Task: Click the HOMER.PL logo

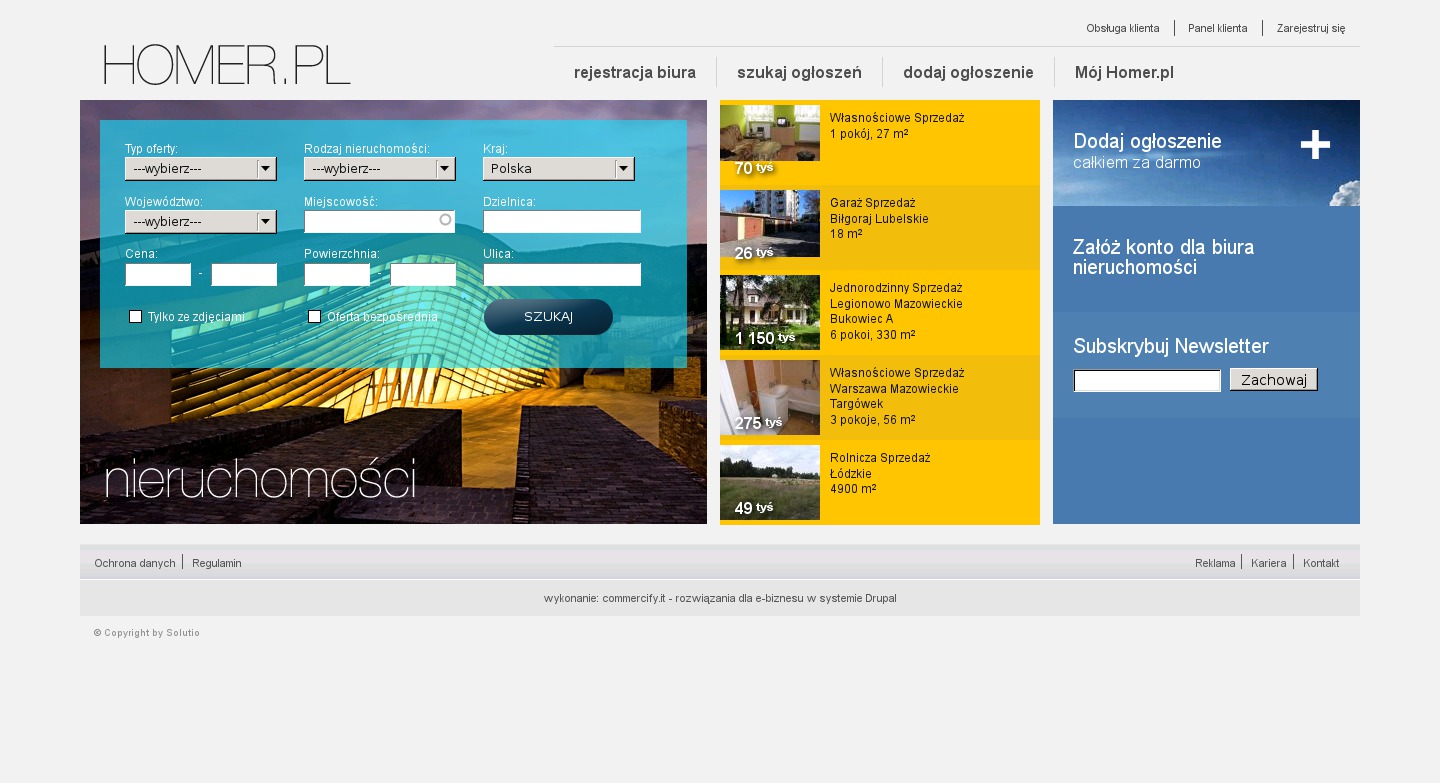Action: (227, 65)
